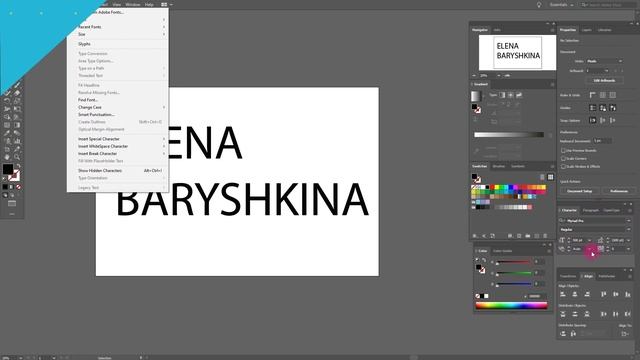The image size is (640, 360).
Task: Open the Window menu
Action: 133,4
